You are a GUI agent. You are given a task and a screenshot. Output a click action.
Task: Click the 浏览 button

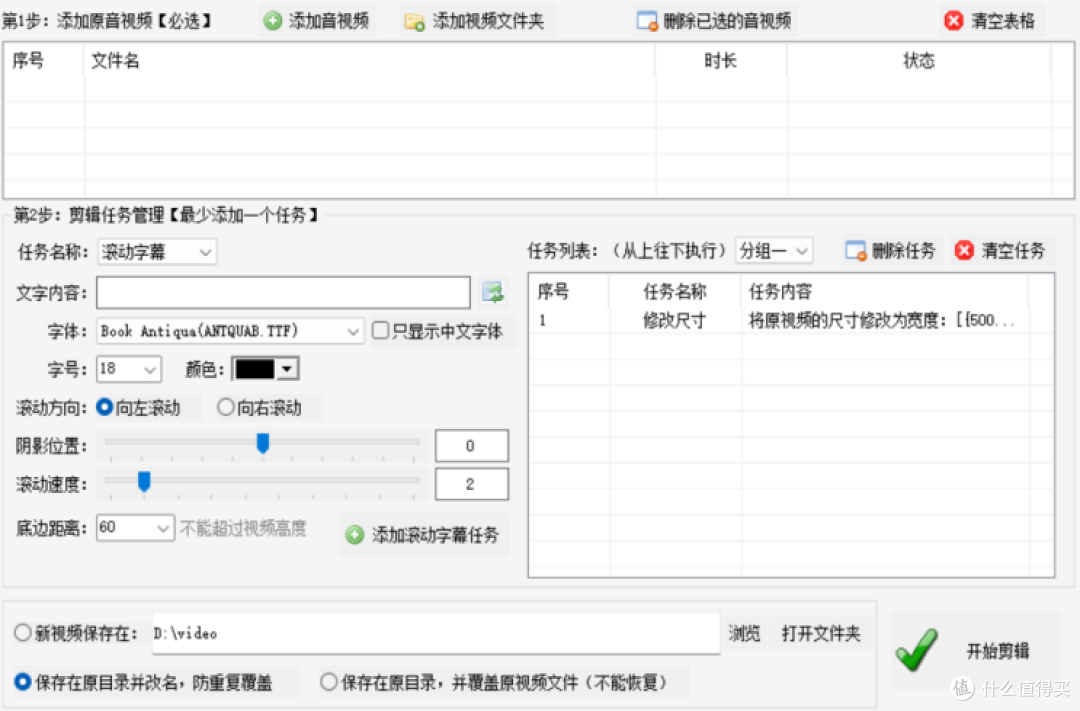[x=745, y=633]
